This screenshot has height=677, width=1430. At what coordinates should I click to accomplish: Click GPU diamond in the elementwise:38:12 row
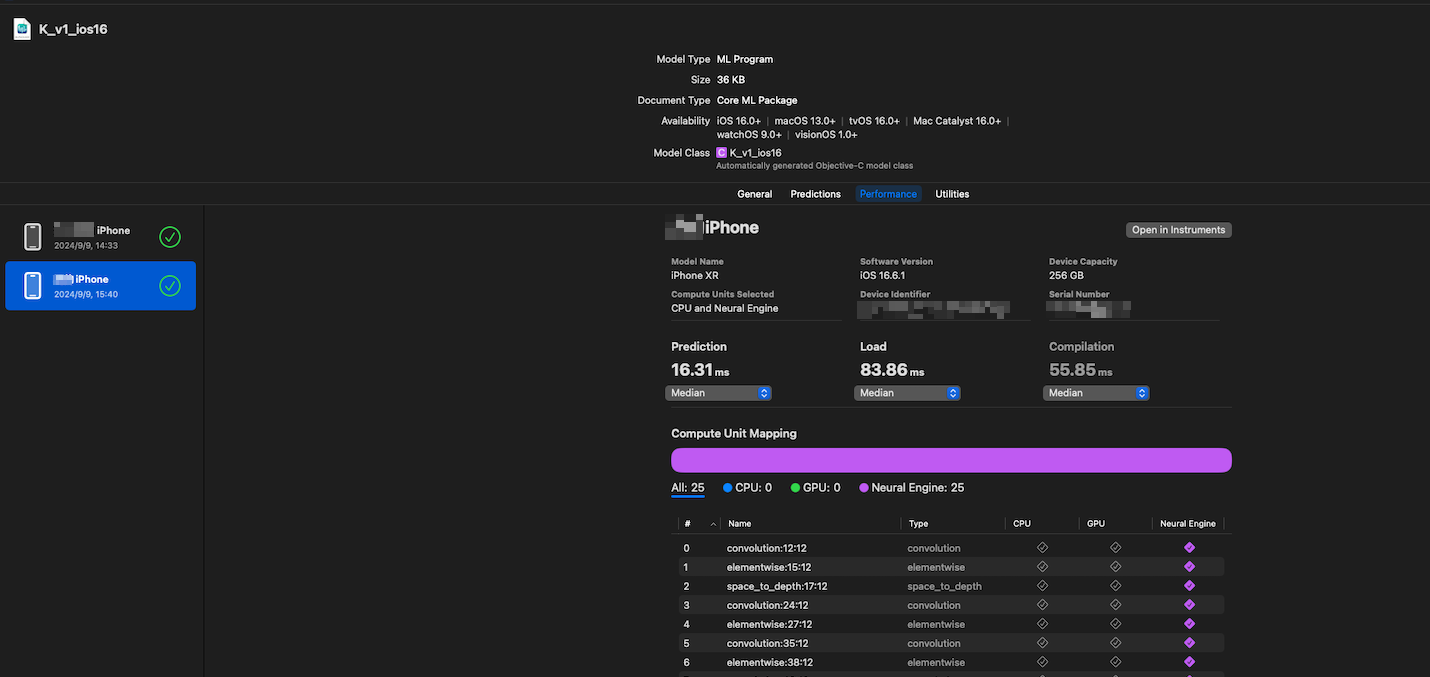pyautogui.click(x=1116, y=662)
